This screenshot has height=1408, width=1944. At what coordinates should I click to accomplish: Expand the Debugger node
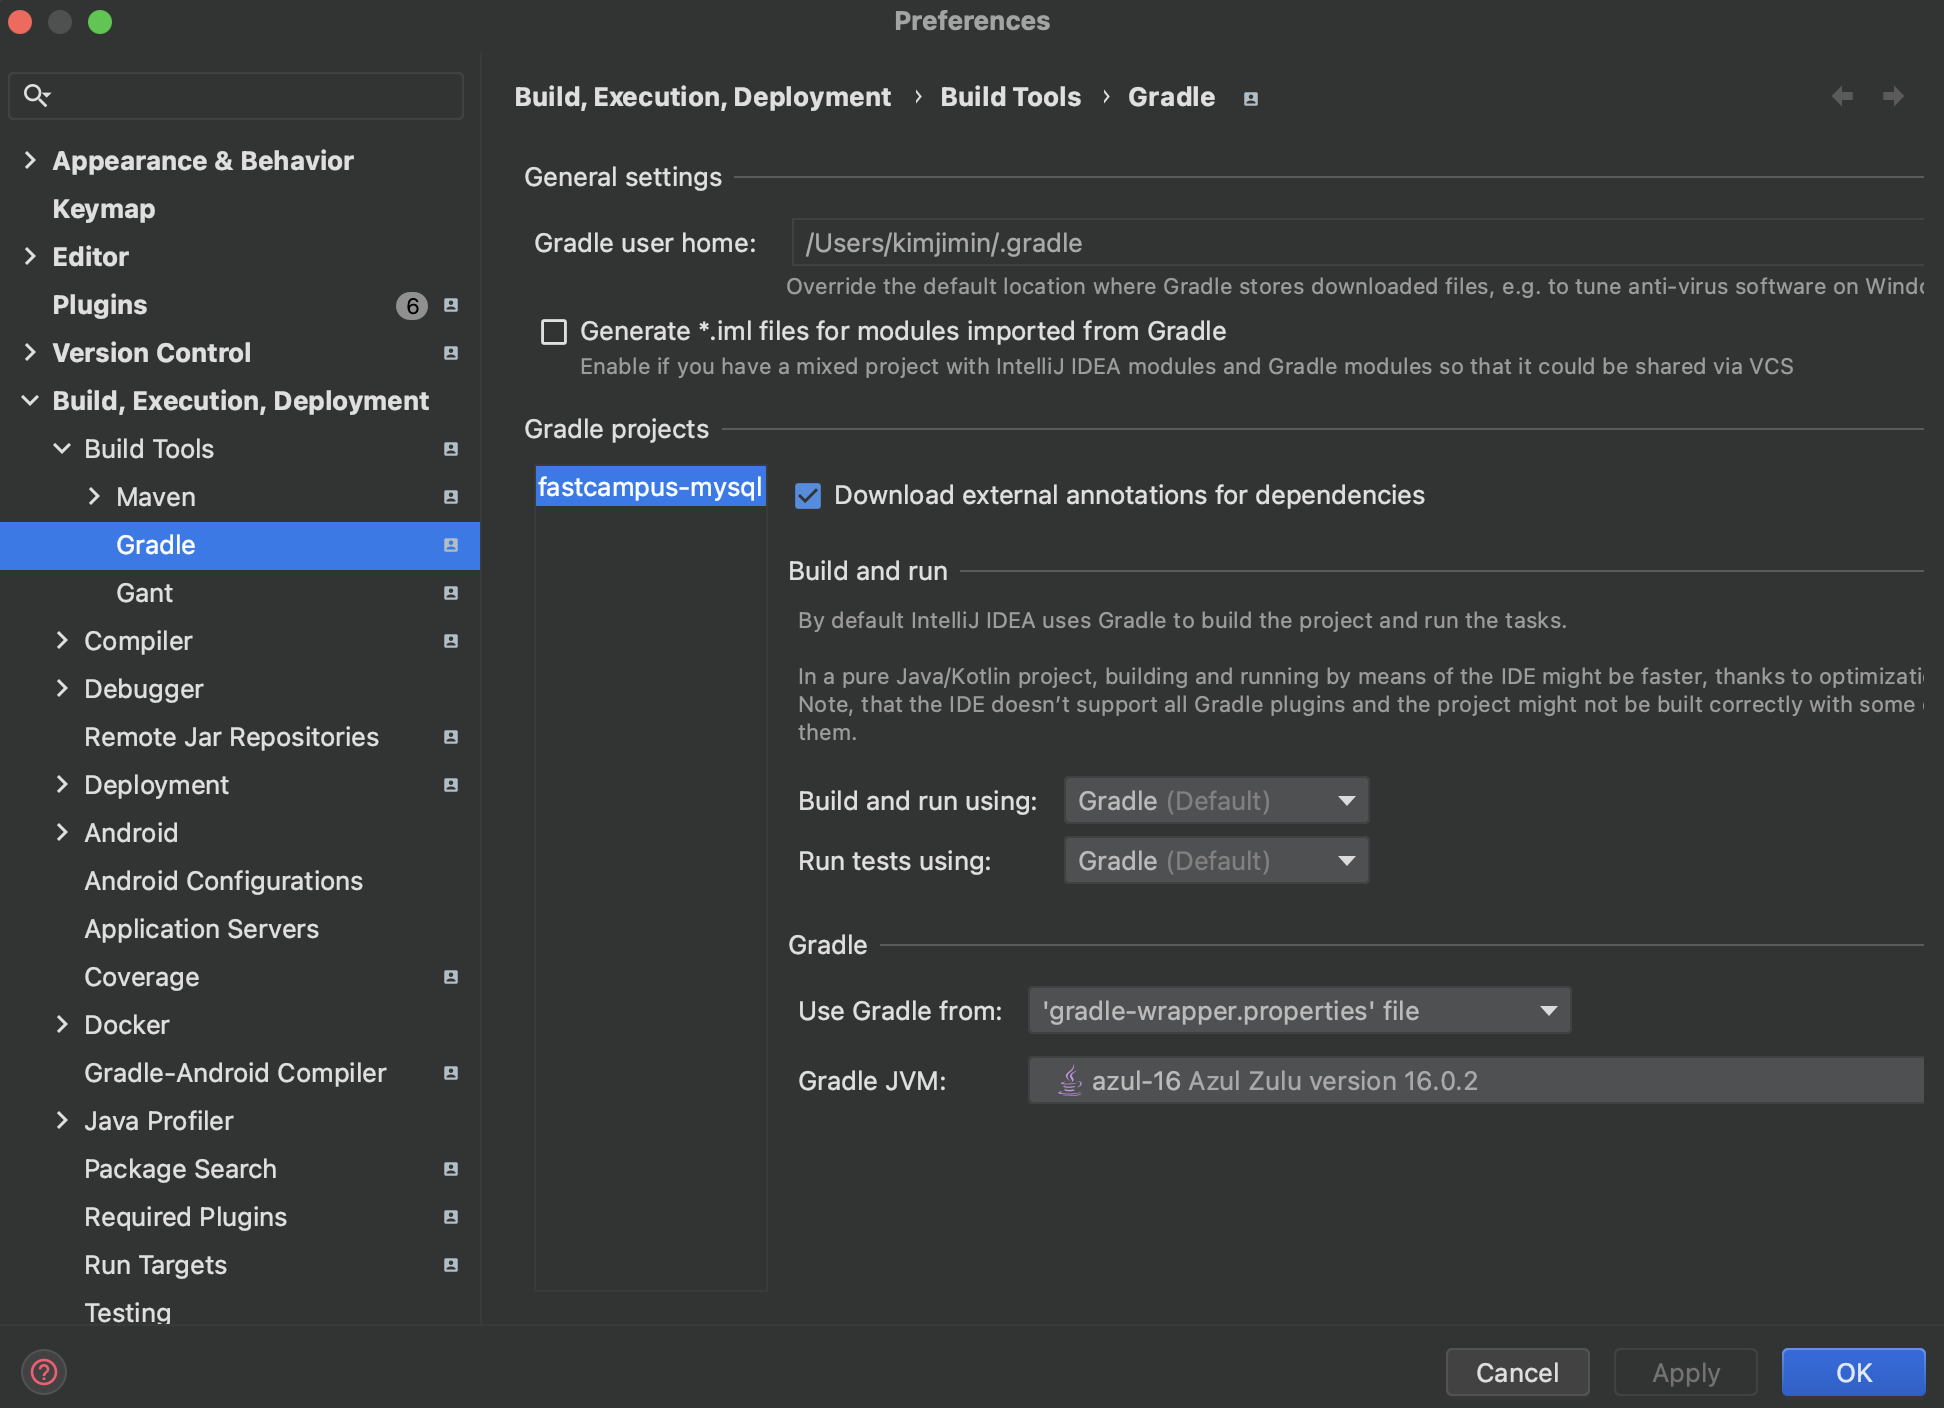tap(62, 688)
